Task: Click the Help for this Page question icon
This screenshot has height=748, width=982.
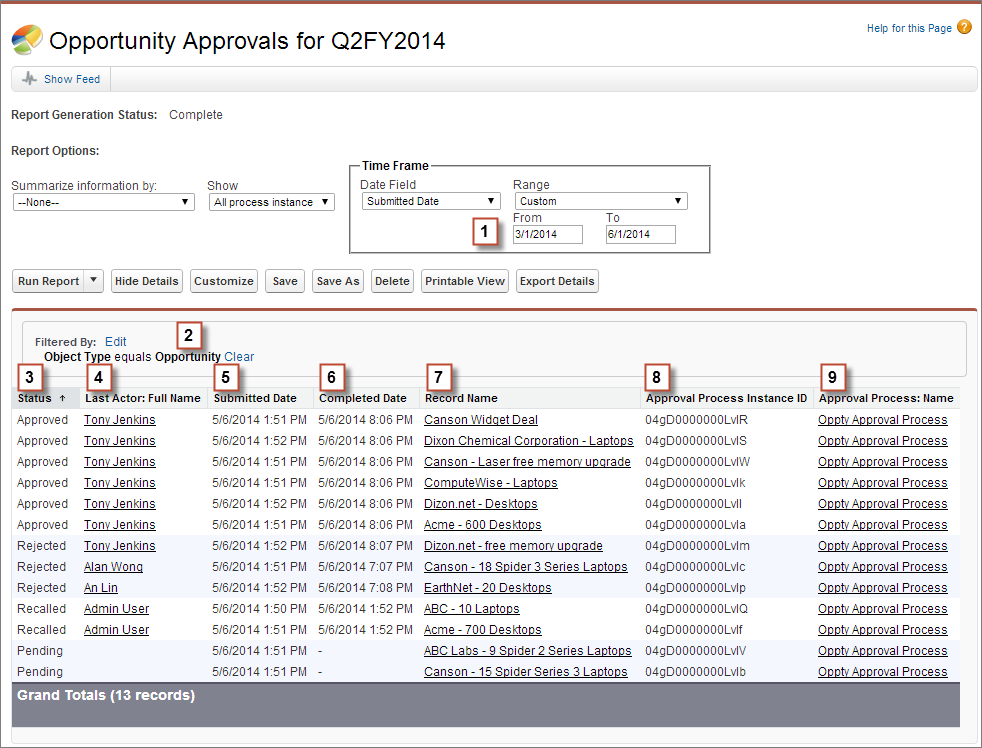Action: pos(964,28)
